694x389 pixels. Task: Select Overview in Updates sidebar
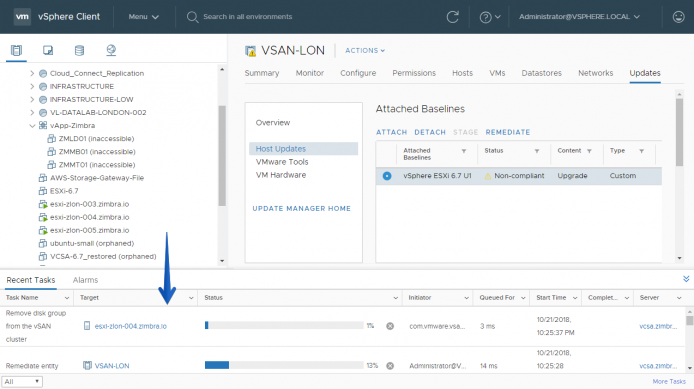[x=273, y=123]
